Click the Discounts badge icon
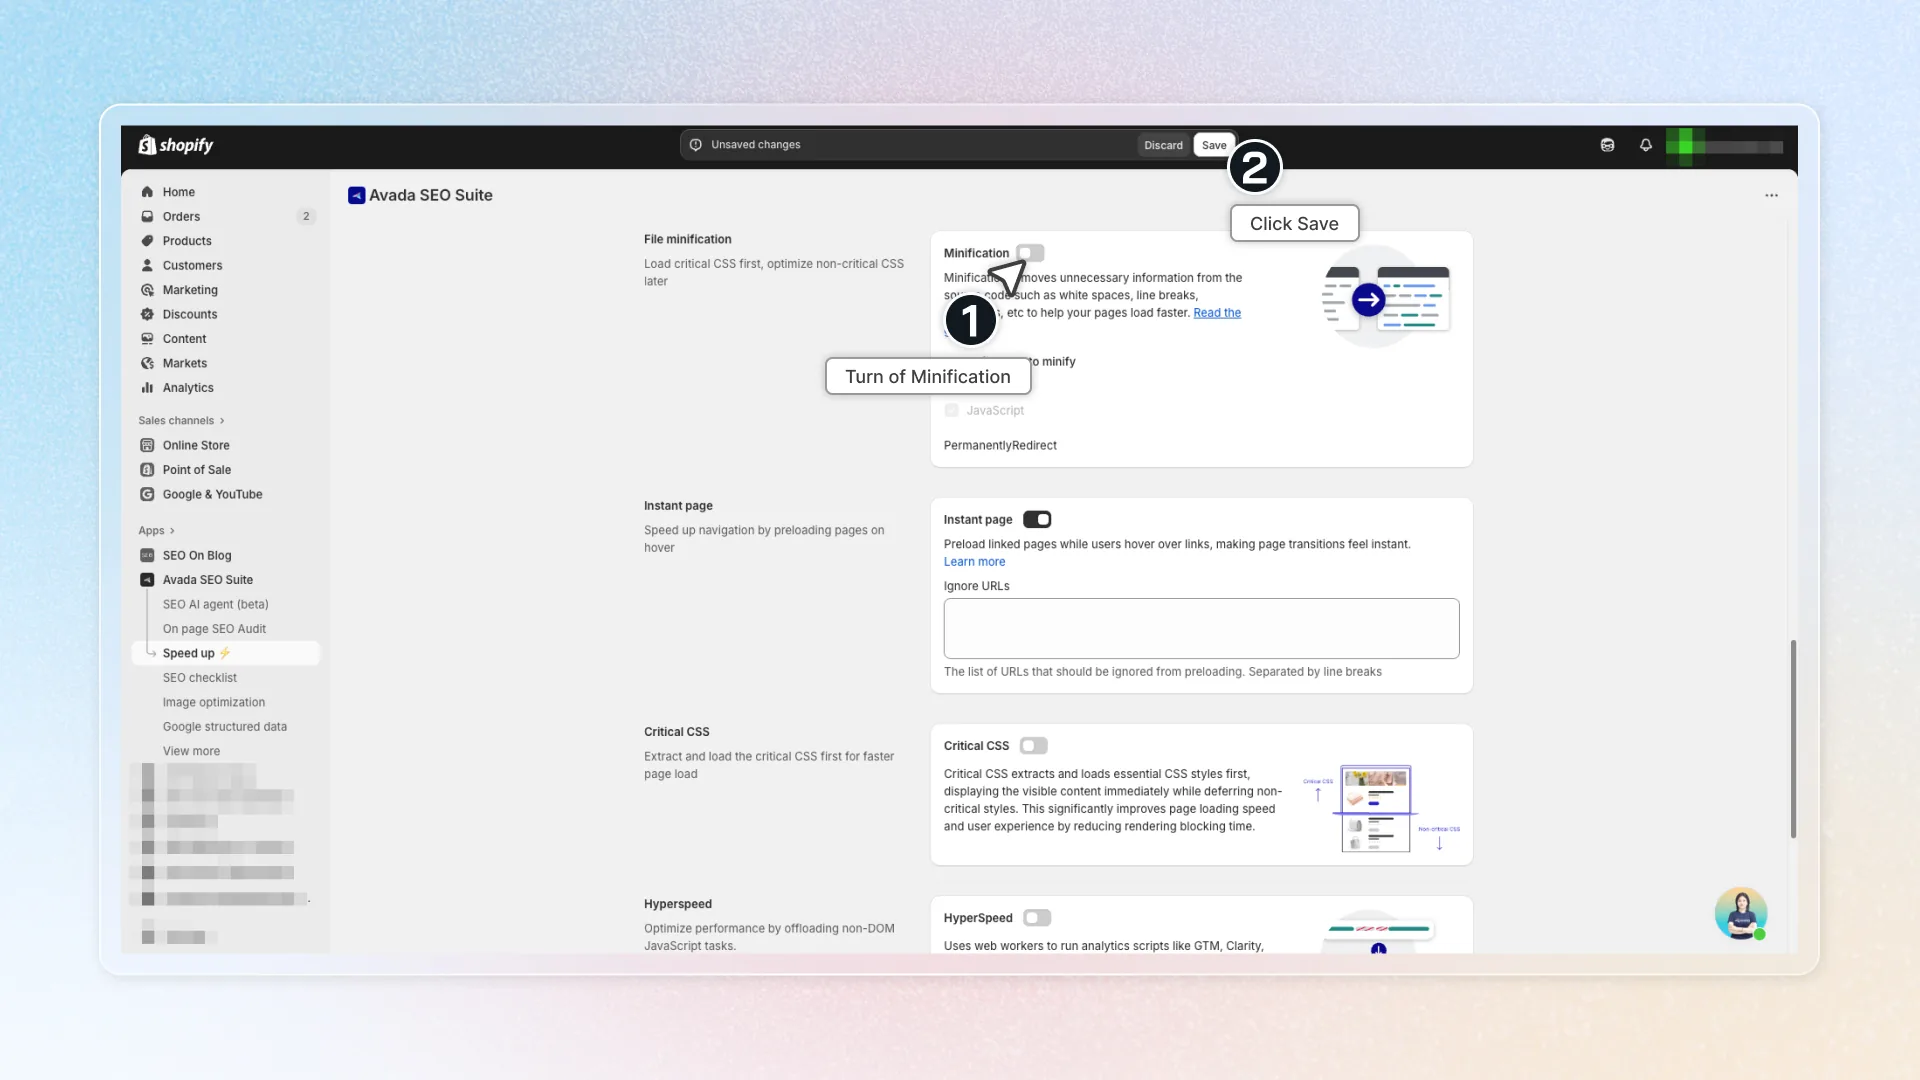 pyautogui.click(x=147, y=314)
